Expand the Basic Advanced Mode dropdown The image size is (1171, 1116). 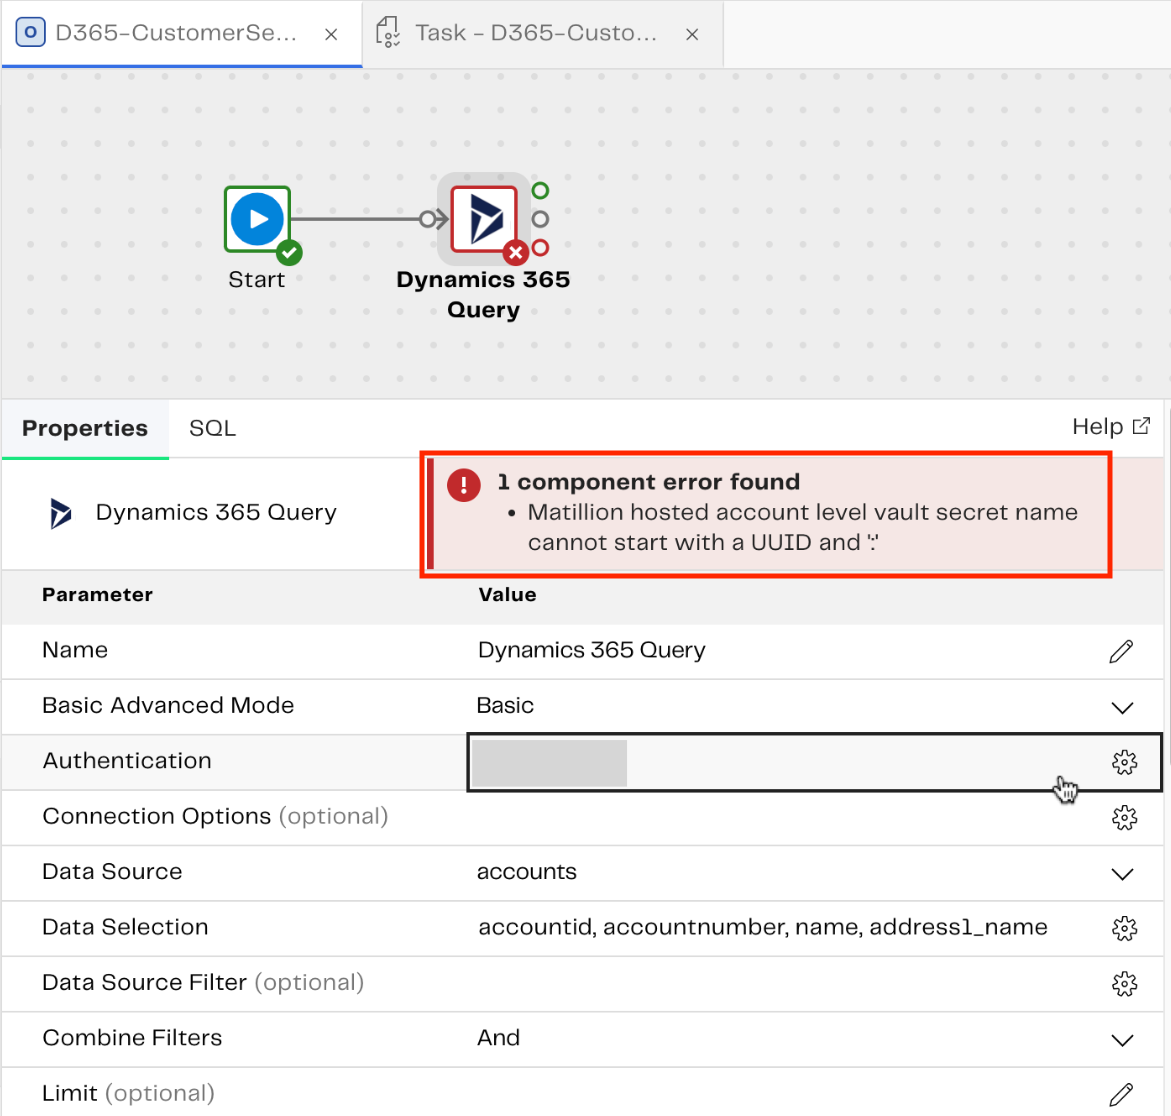[x=1122, y=707]
